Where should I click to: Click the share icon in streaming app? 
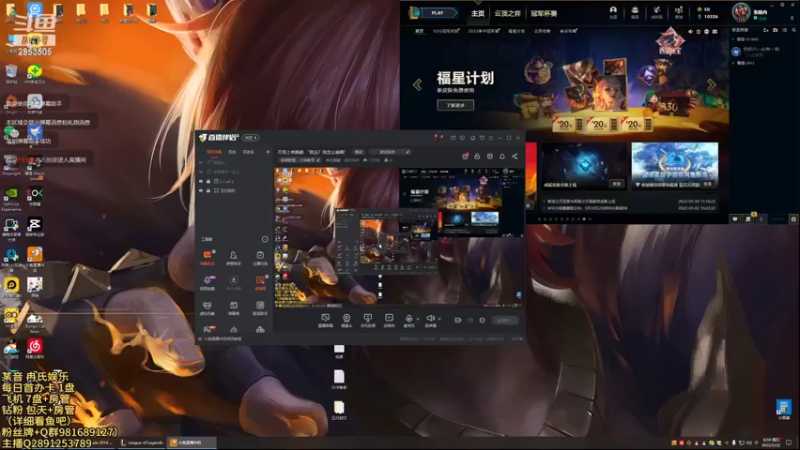click(x=514, y=156)
